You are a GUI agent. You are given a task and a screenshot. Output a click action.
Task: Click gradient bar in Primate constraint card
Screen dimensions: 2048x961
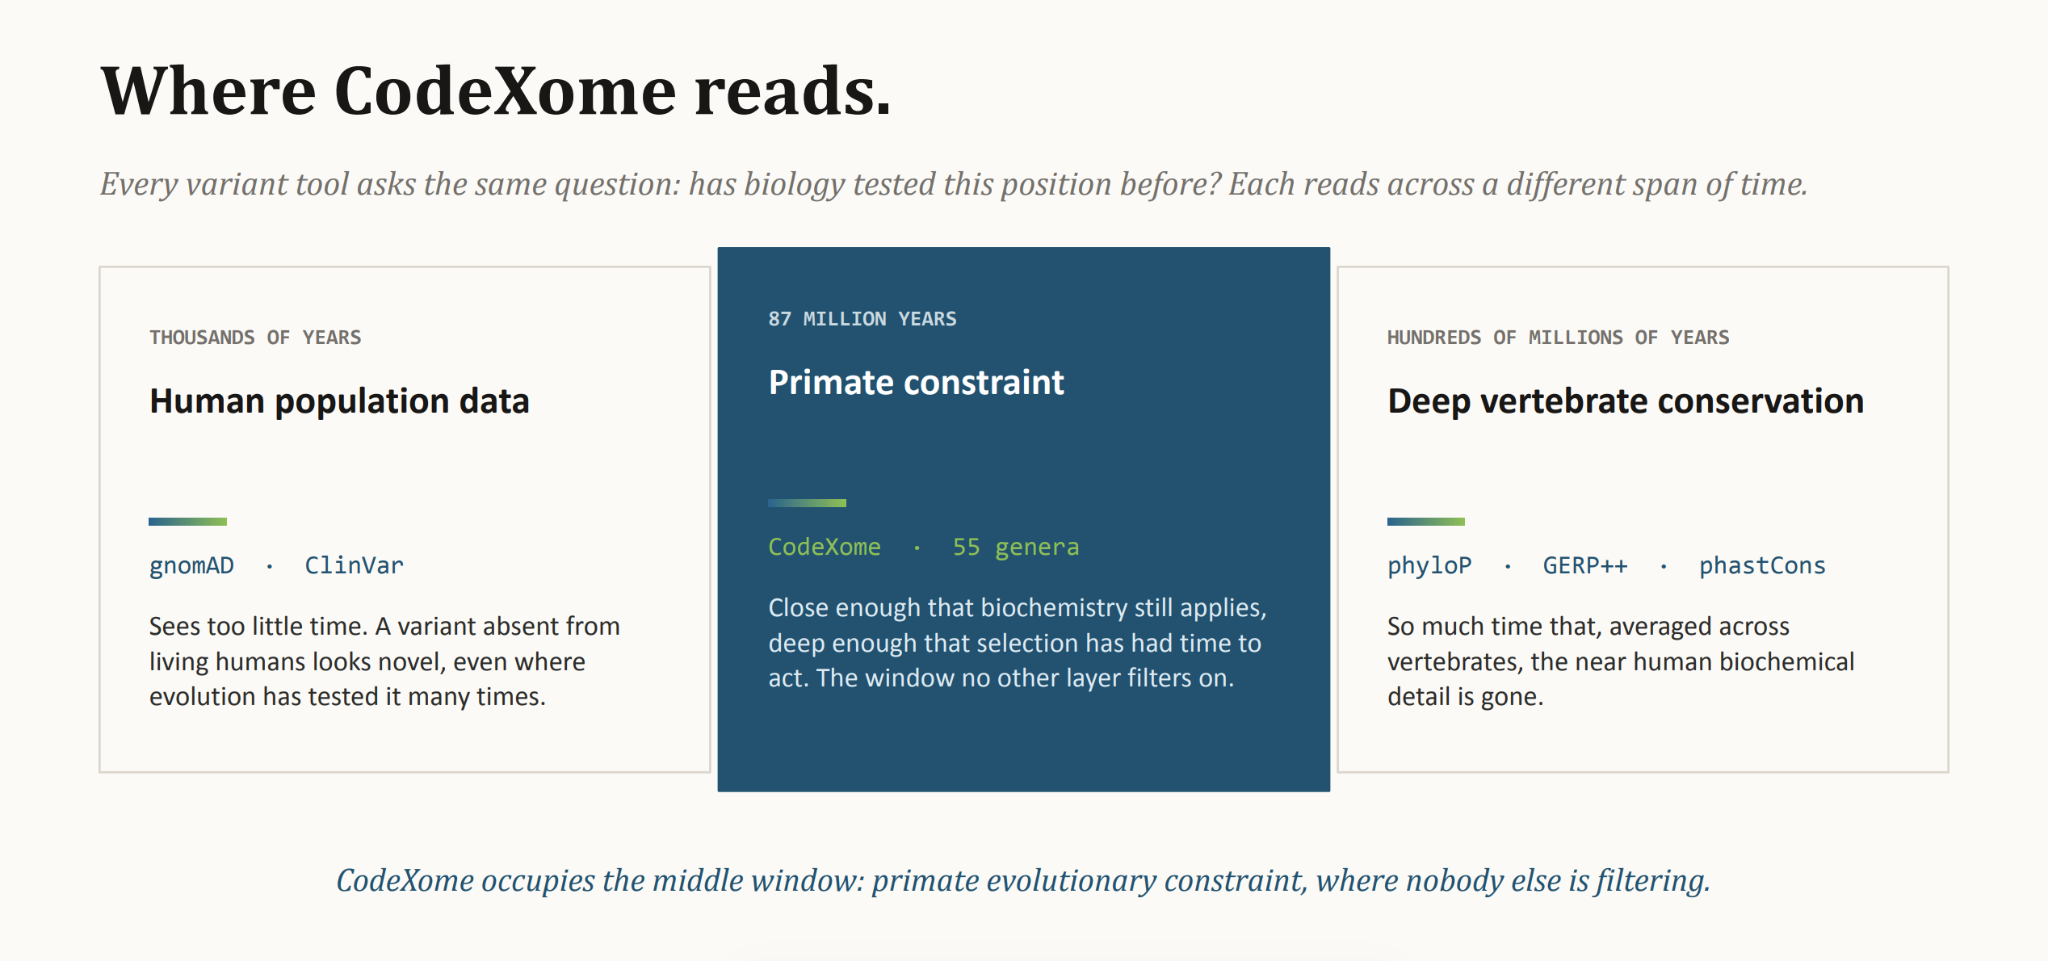pyautogui.click(x=807, y=503)
